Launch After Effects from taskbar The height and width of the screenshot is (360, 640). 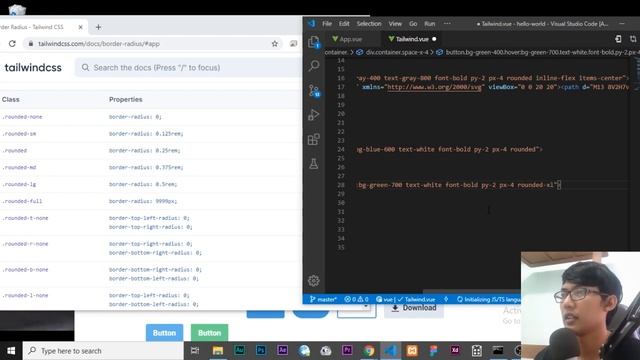point(282,351)
